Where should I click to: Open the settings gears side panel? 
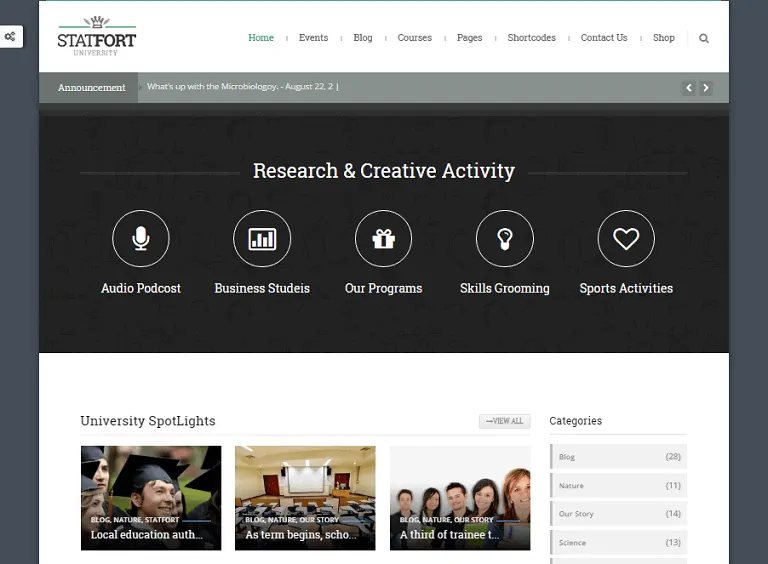point(10,37)
